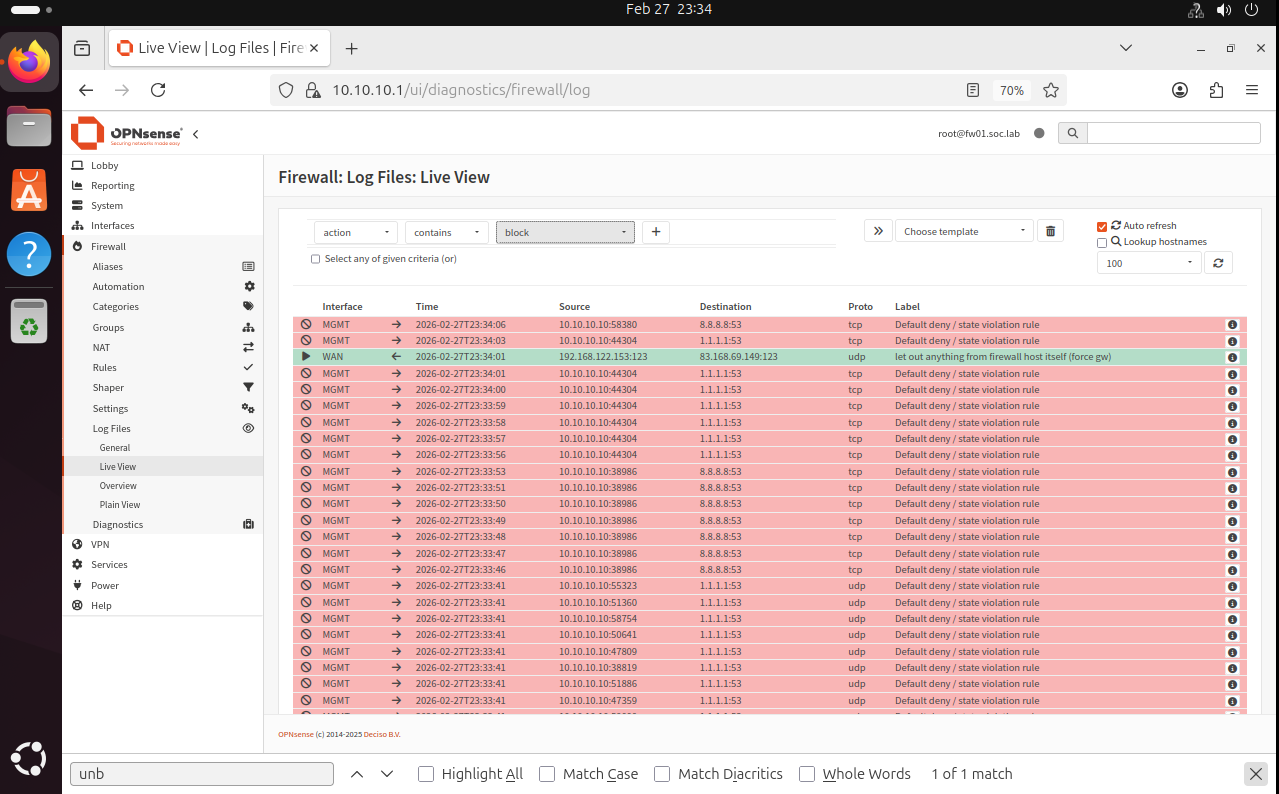
Task: Open the Choose template dropdown
Action: pos(963,231)
